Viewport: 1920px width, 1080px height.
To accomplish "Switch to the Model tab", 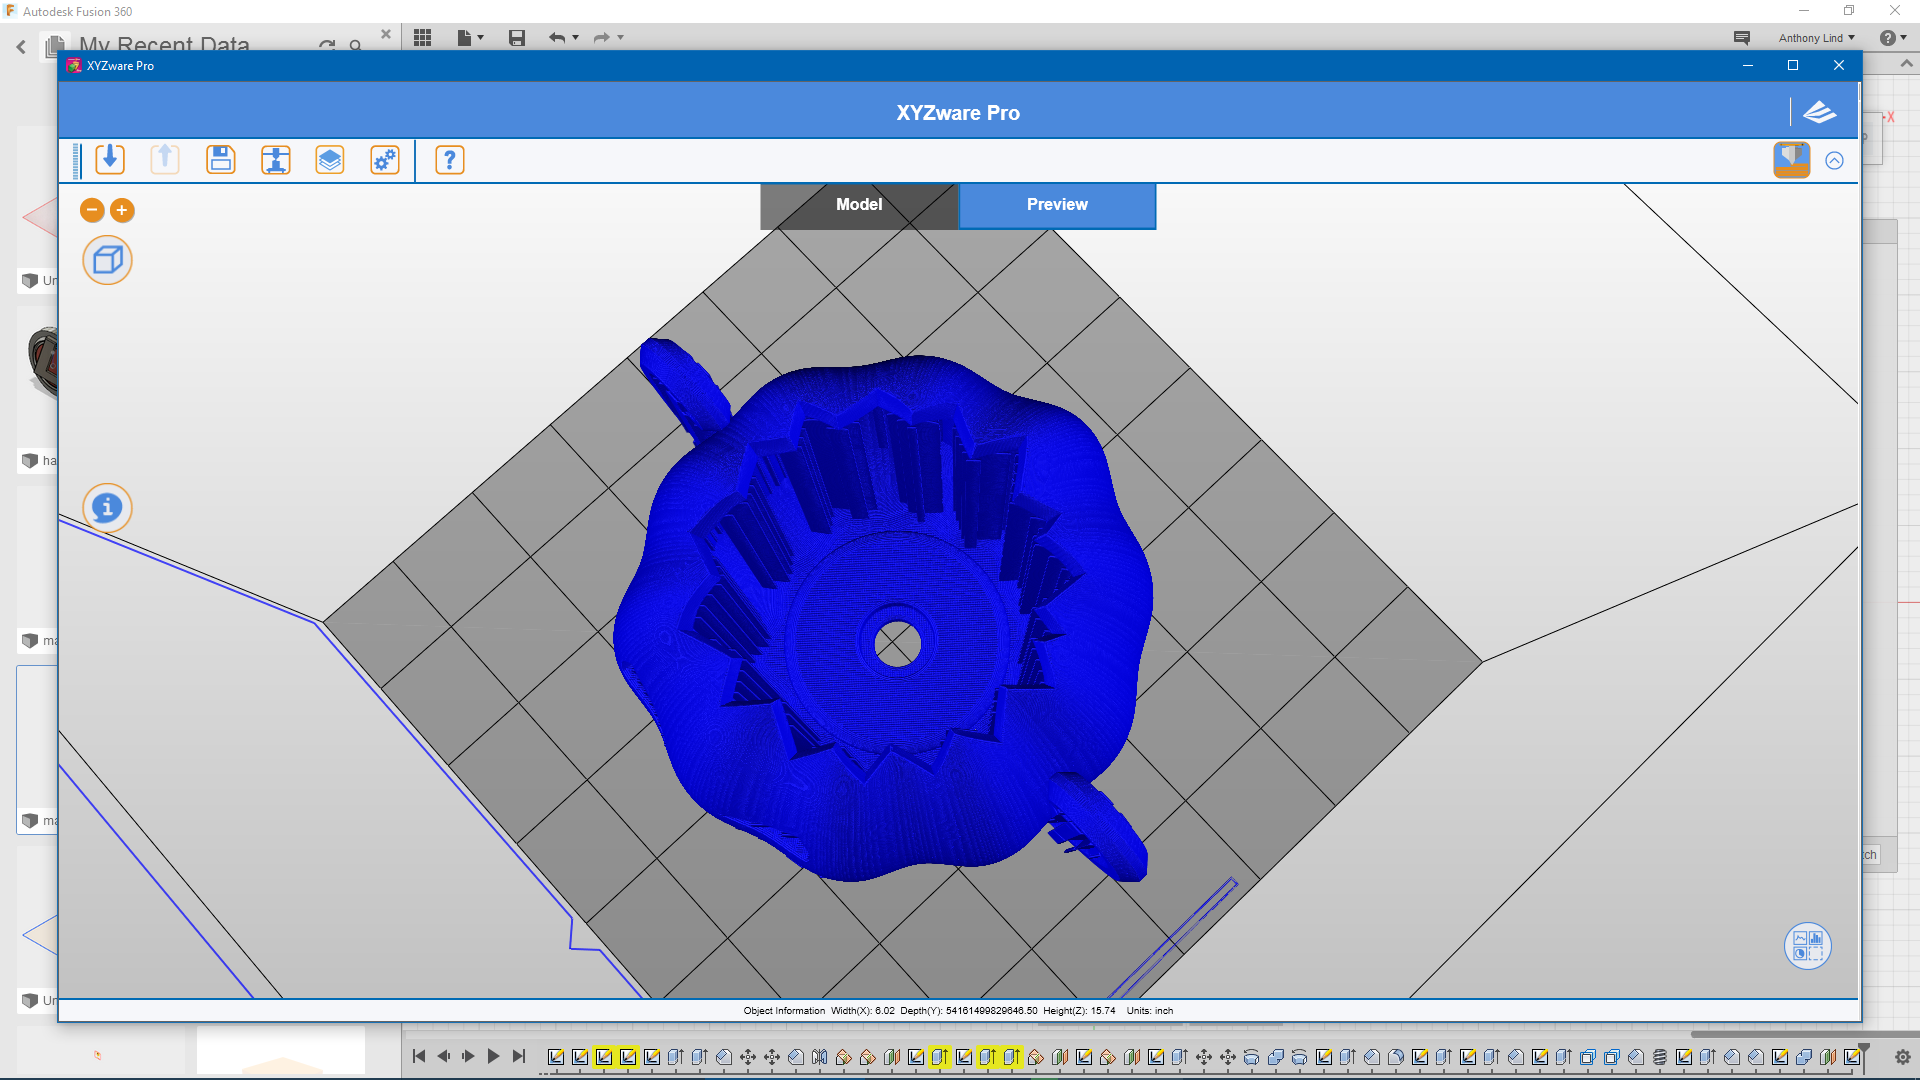I will pyautogui.click(x=859, y=205).
